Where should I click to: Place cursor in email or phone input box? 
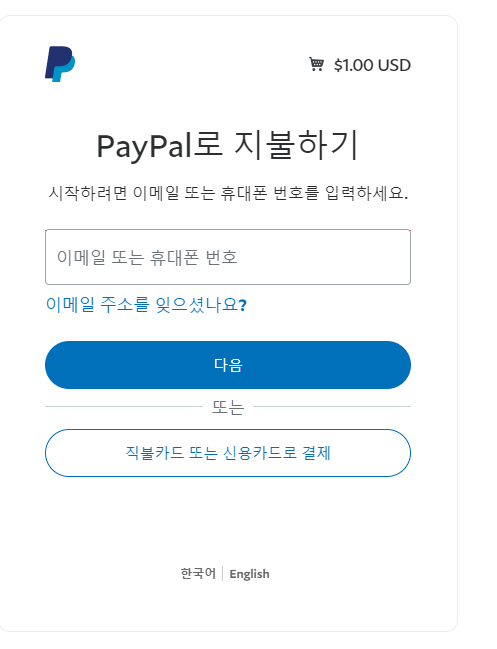(x=228, y=257)
